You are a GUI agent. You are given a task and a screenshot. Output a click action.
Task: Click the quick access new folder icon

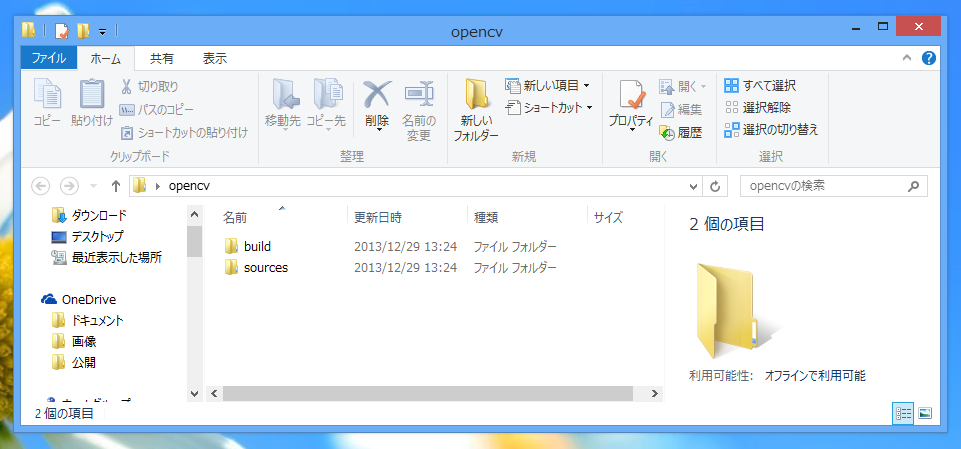[83, 30]
